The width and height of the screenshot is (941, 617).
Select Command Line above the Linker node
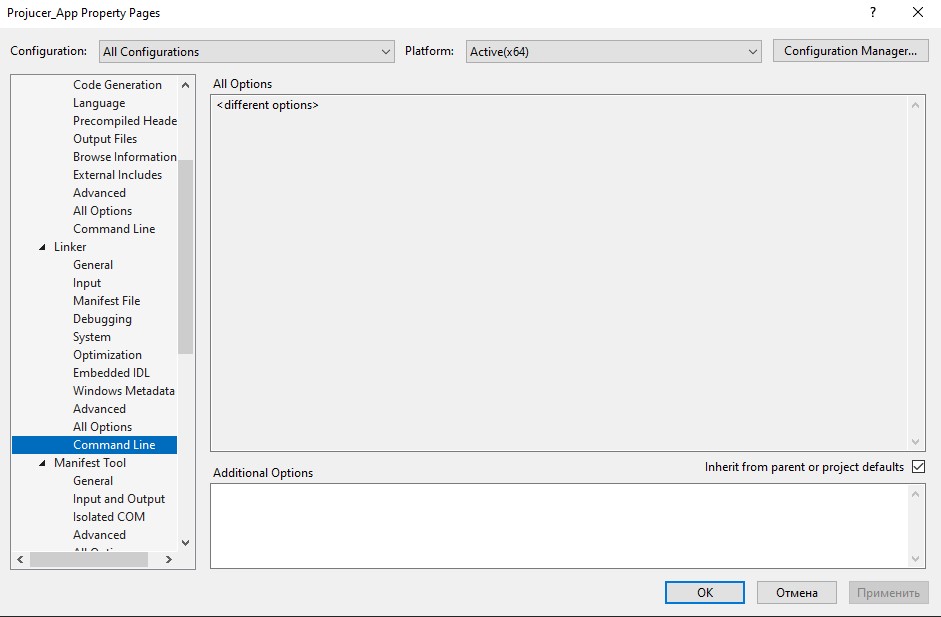click(114, 229)
